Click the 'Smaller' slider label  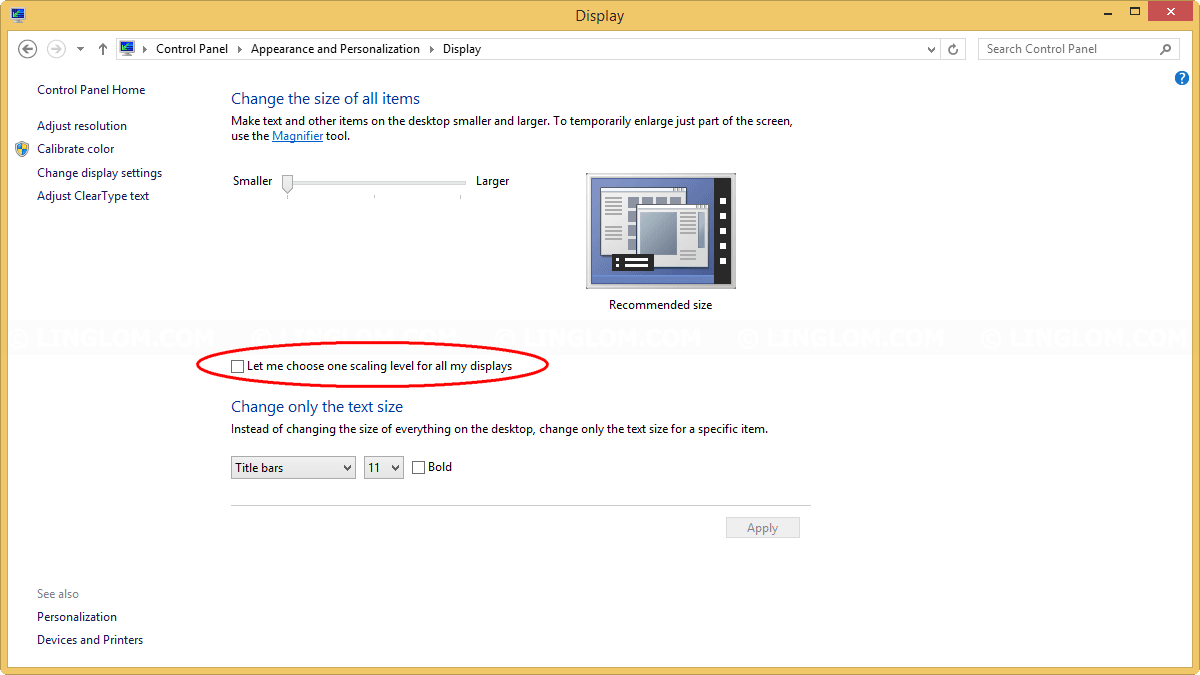point(252,181)
